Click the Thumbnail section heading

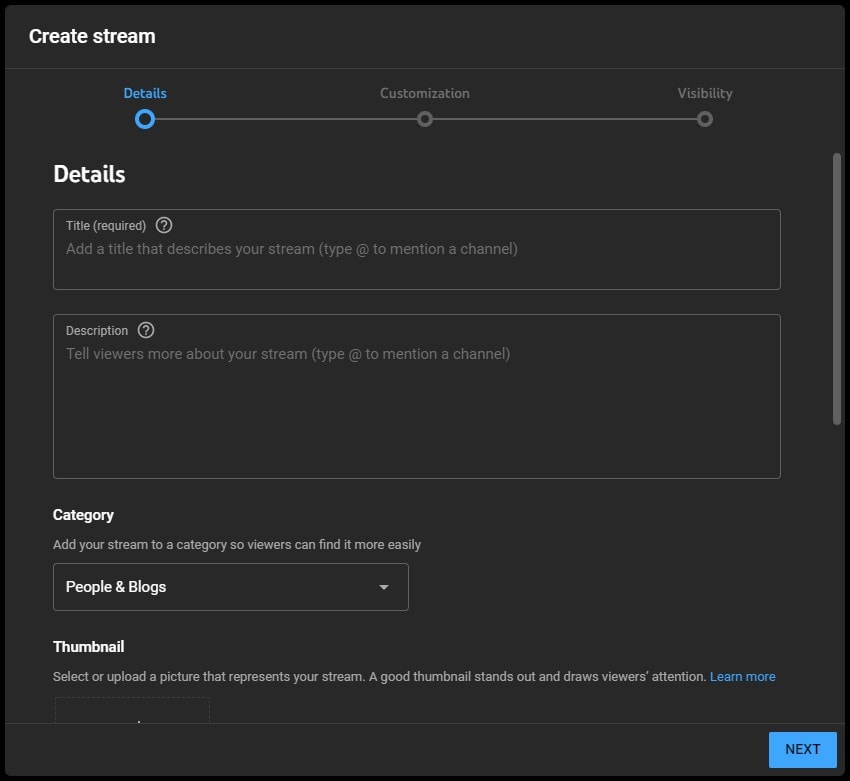pyautogui.click(x=89, y=647)
